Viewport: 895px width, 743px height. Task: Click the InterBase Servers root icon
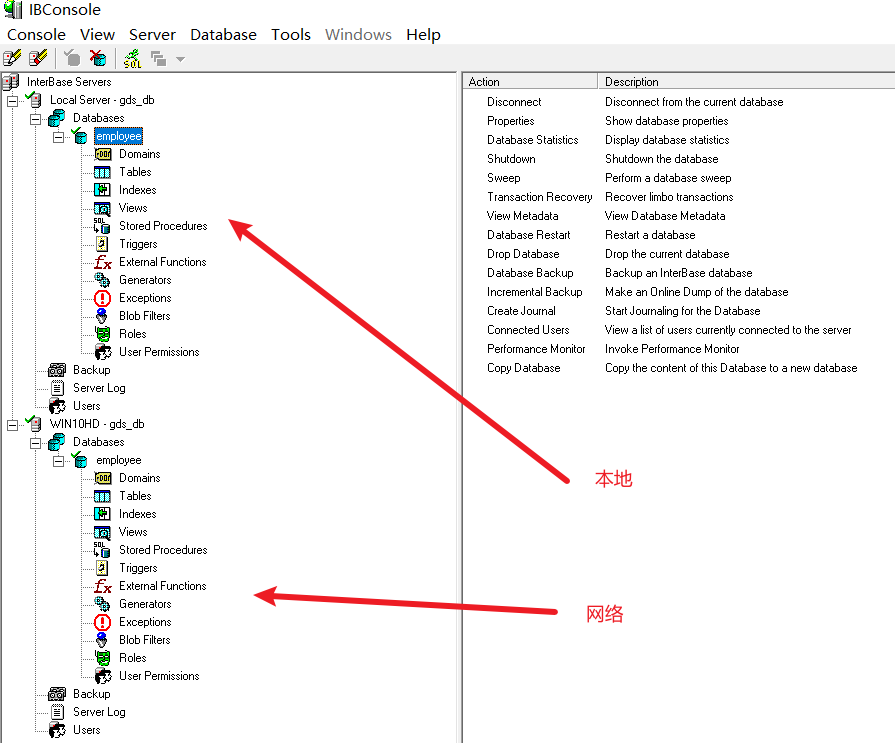pos(11,82)
